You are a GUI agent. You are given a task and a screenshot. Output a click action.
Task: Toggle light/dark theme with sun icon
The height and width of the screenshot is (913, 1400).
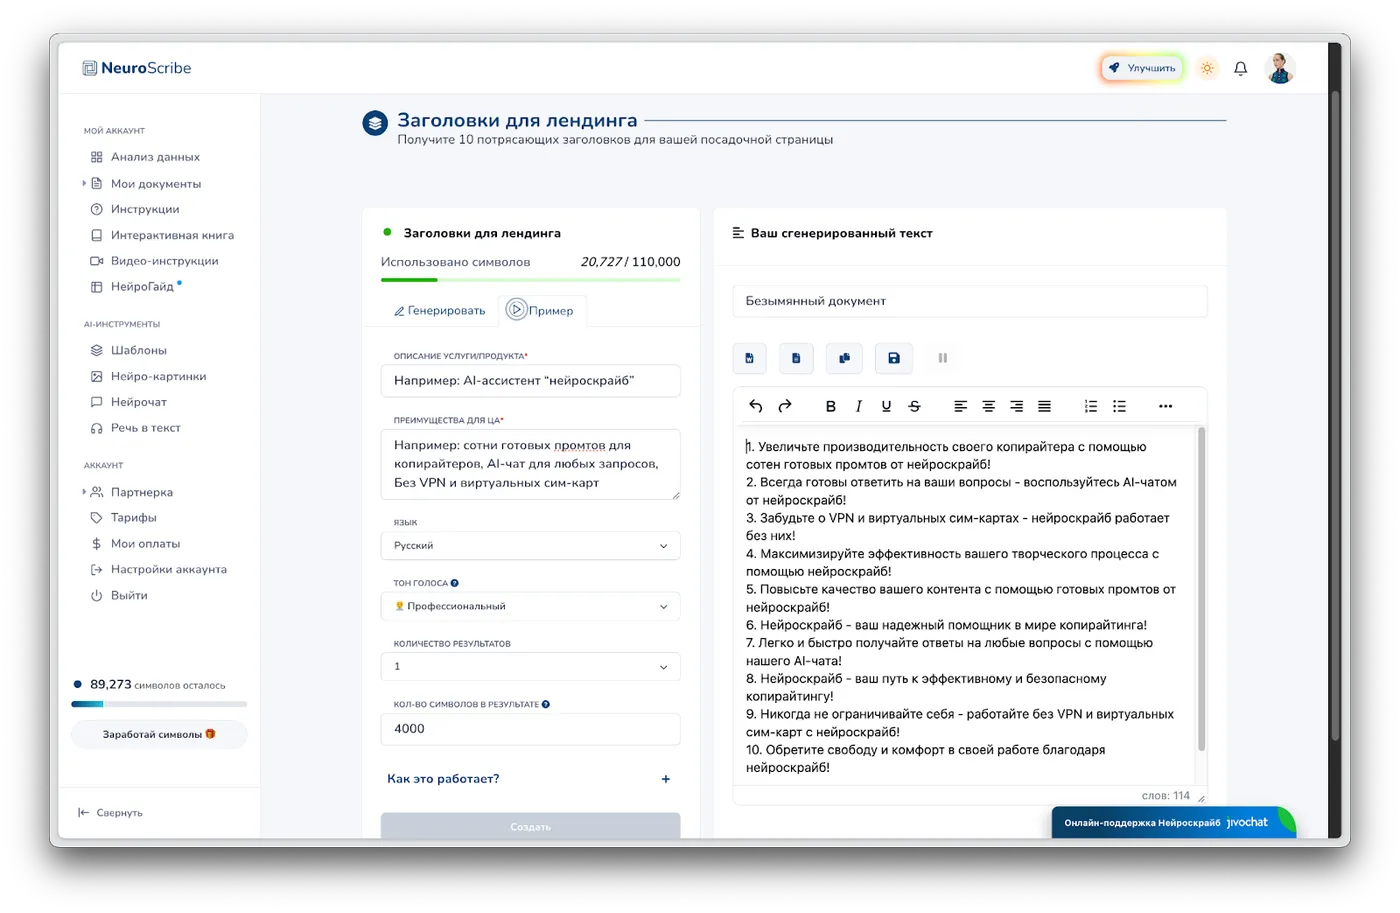[1207, 68]
